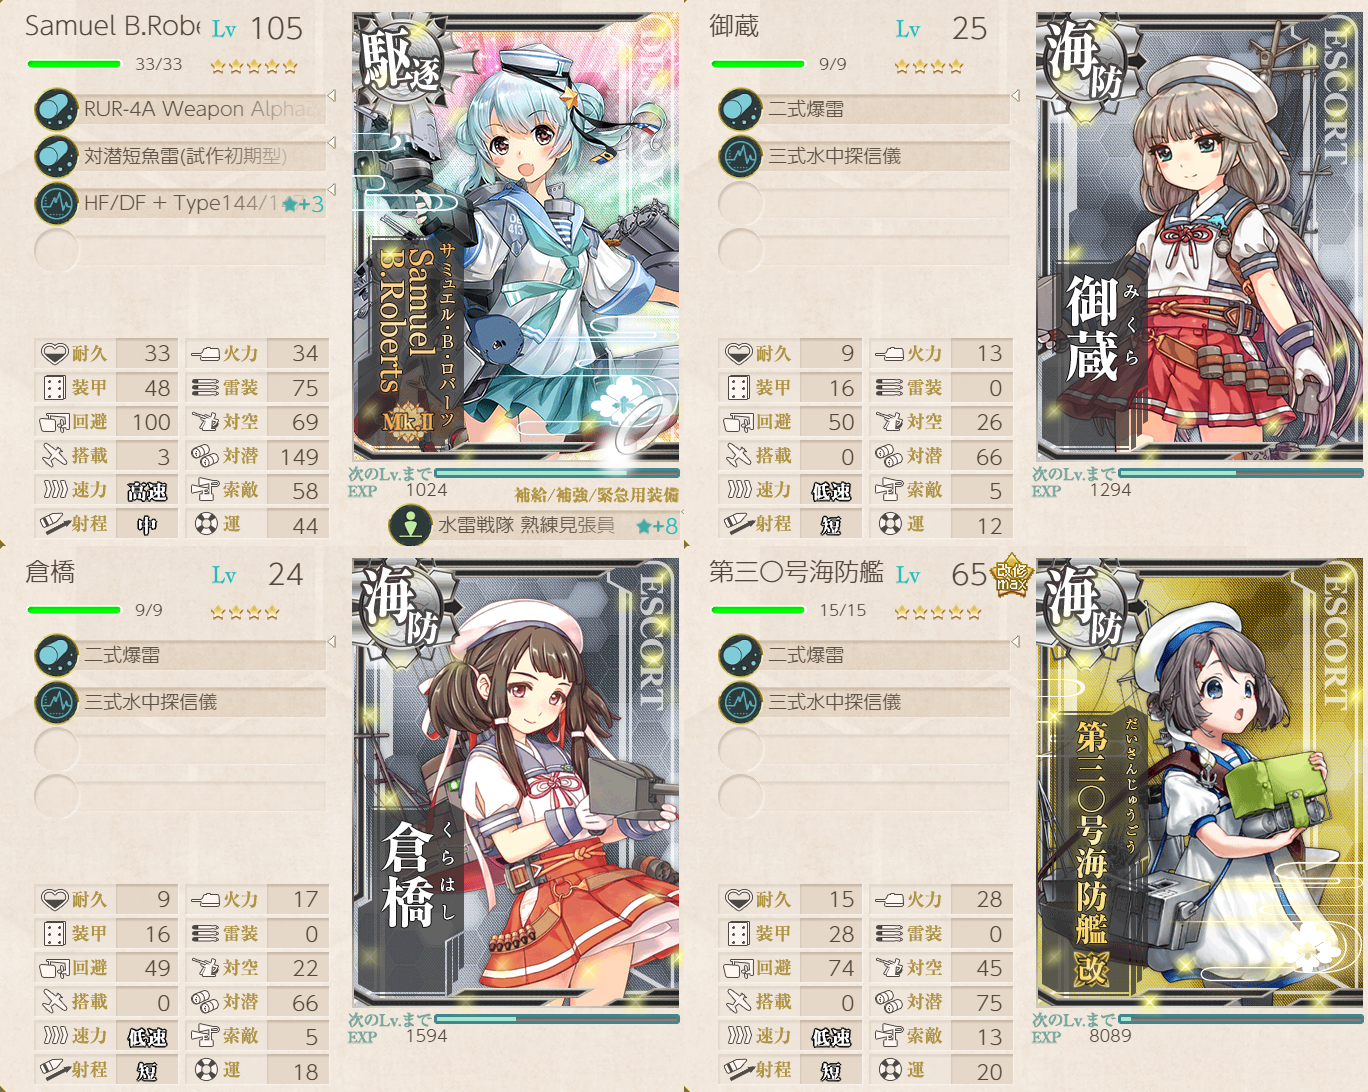Viewport: 1368px width, 1092px height.
Task: Expand the arrow beside 御蔵's 二式爆雷 slot
Action: pos(1015,96)
